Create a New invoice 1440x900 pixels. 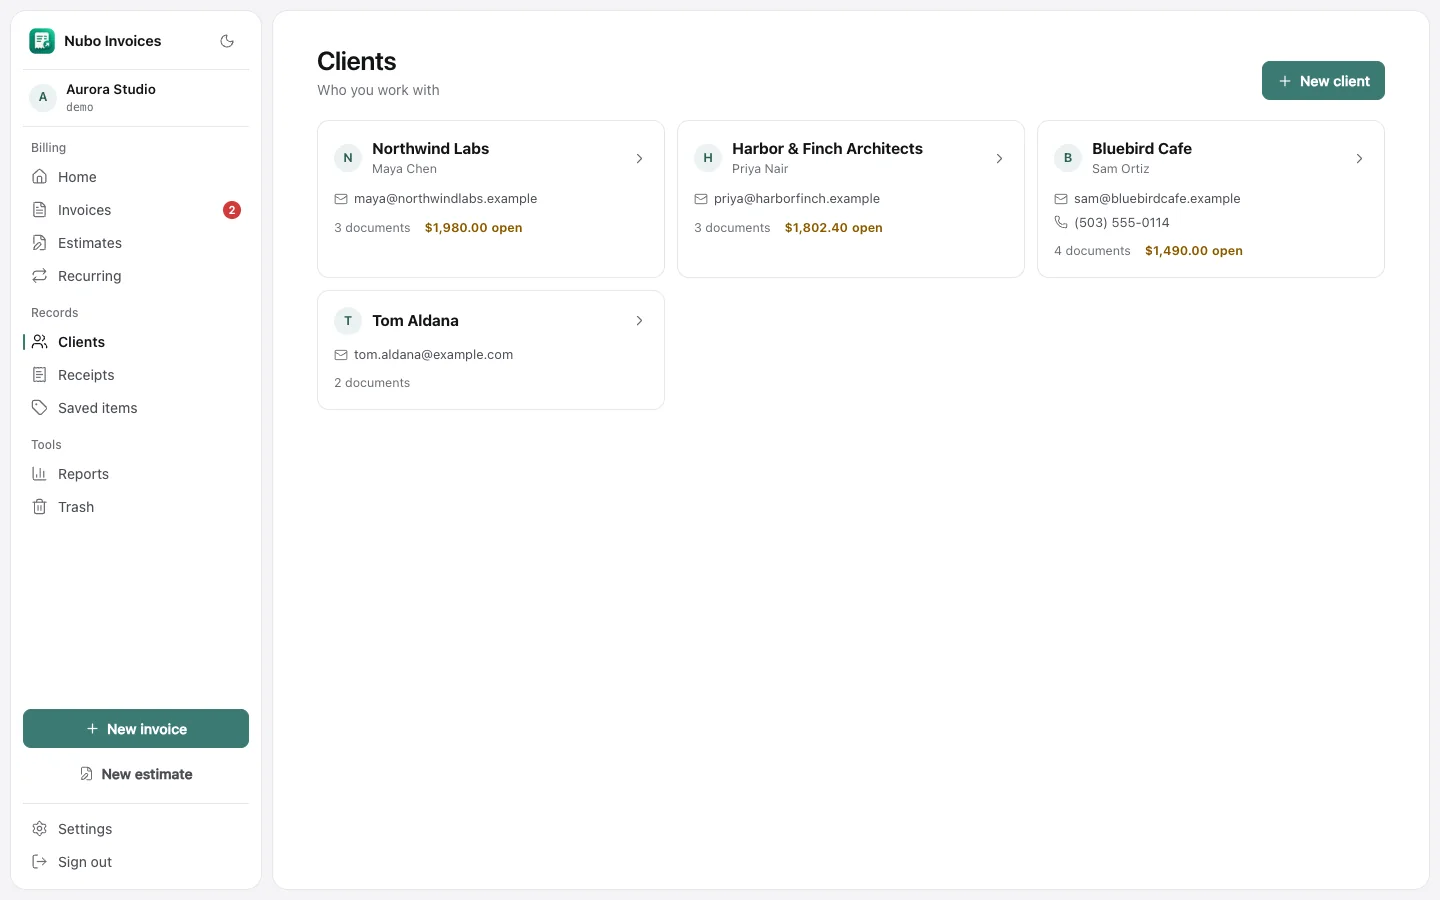tap(136, 729)
